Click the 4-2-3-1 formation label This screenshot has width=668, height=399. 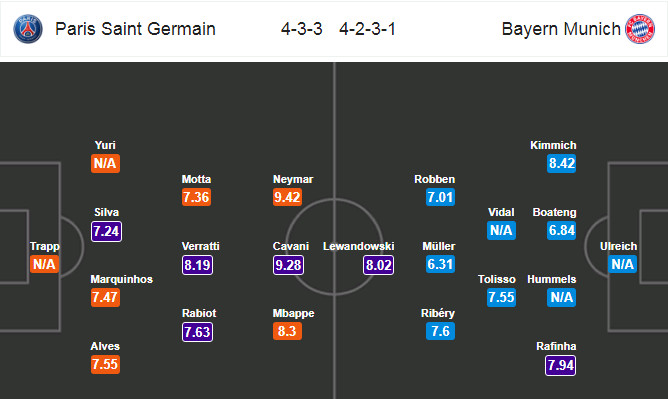coord(367,29)
